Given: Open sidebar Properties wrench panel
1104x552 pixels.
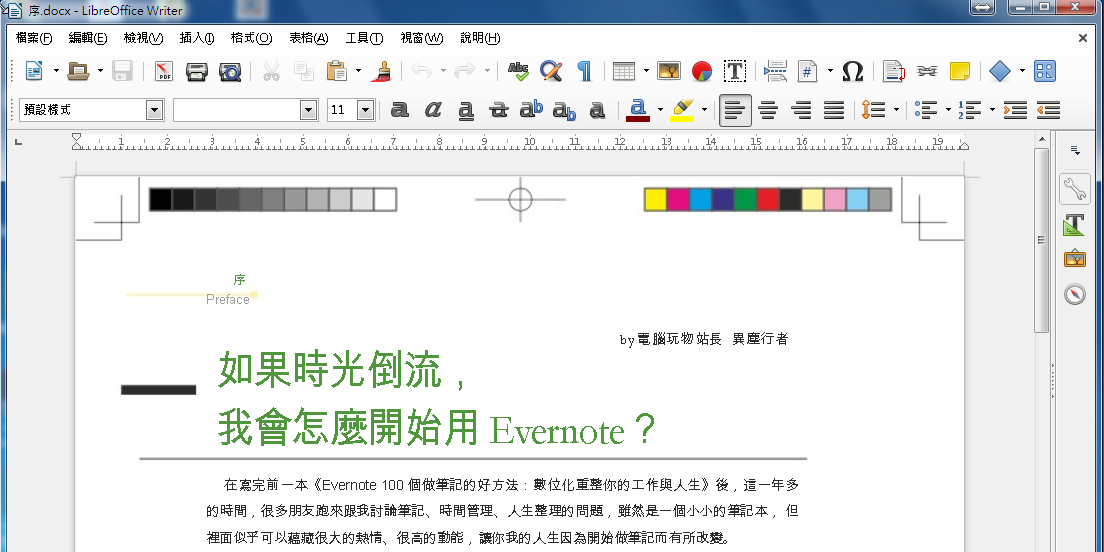Looking at the screenshot, I should pos(1074,189).
